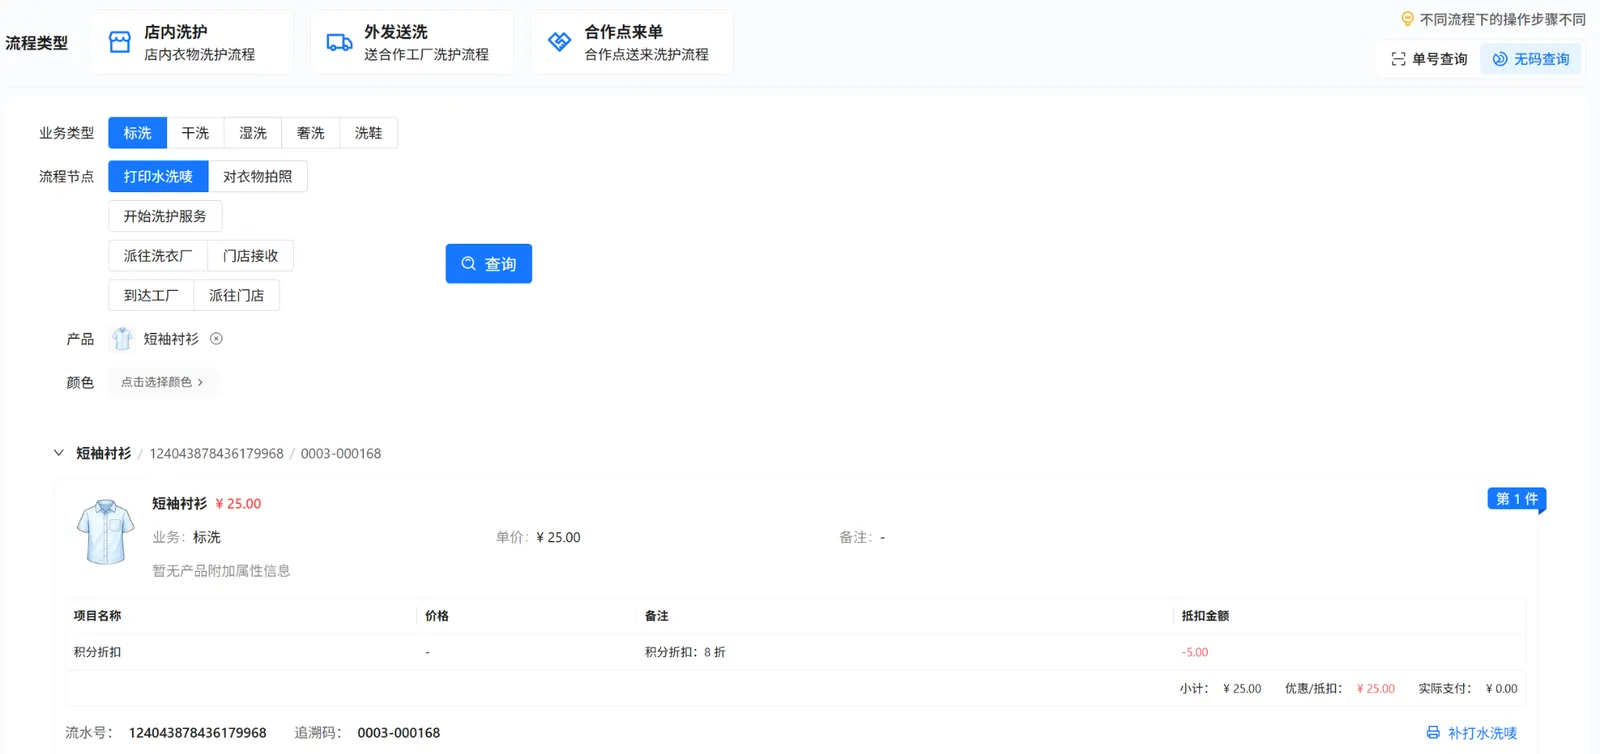Click the 短袖衬衫 product name in selector
The height and width of the screenshot is (754, 1600).
coord(171,339)
